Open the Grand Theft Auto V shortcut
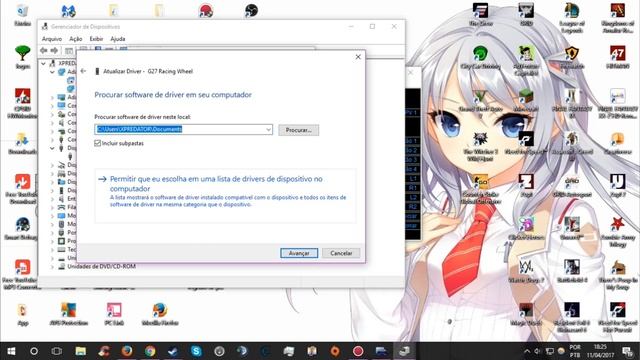The width and height of the screenshot is (640, 360). click(x=480, y=103)
